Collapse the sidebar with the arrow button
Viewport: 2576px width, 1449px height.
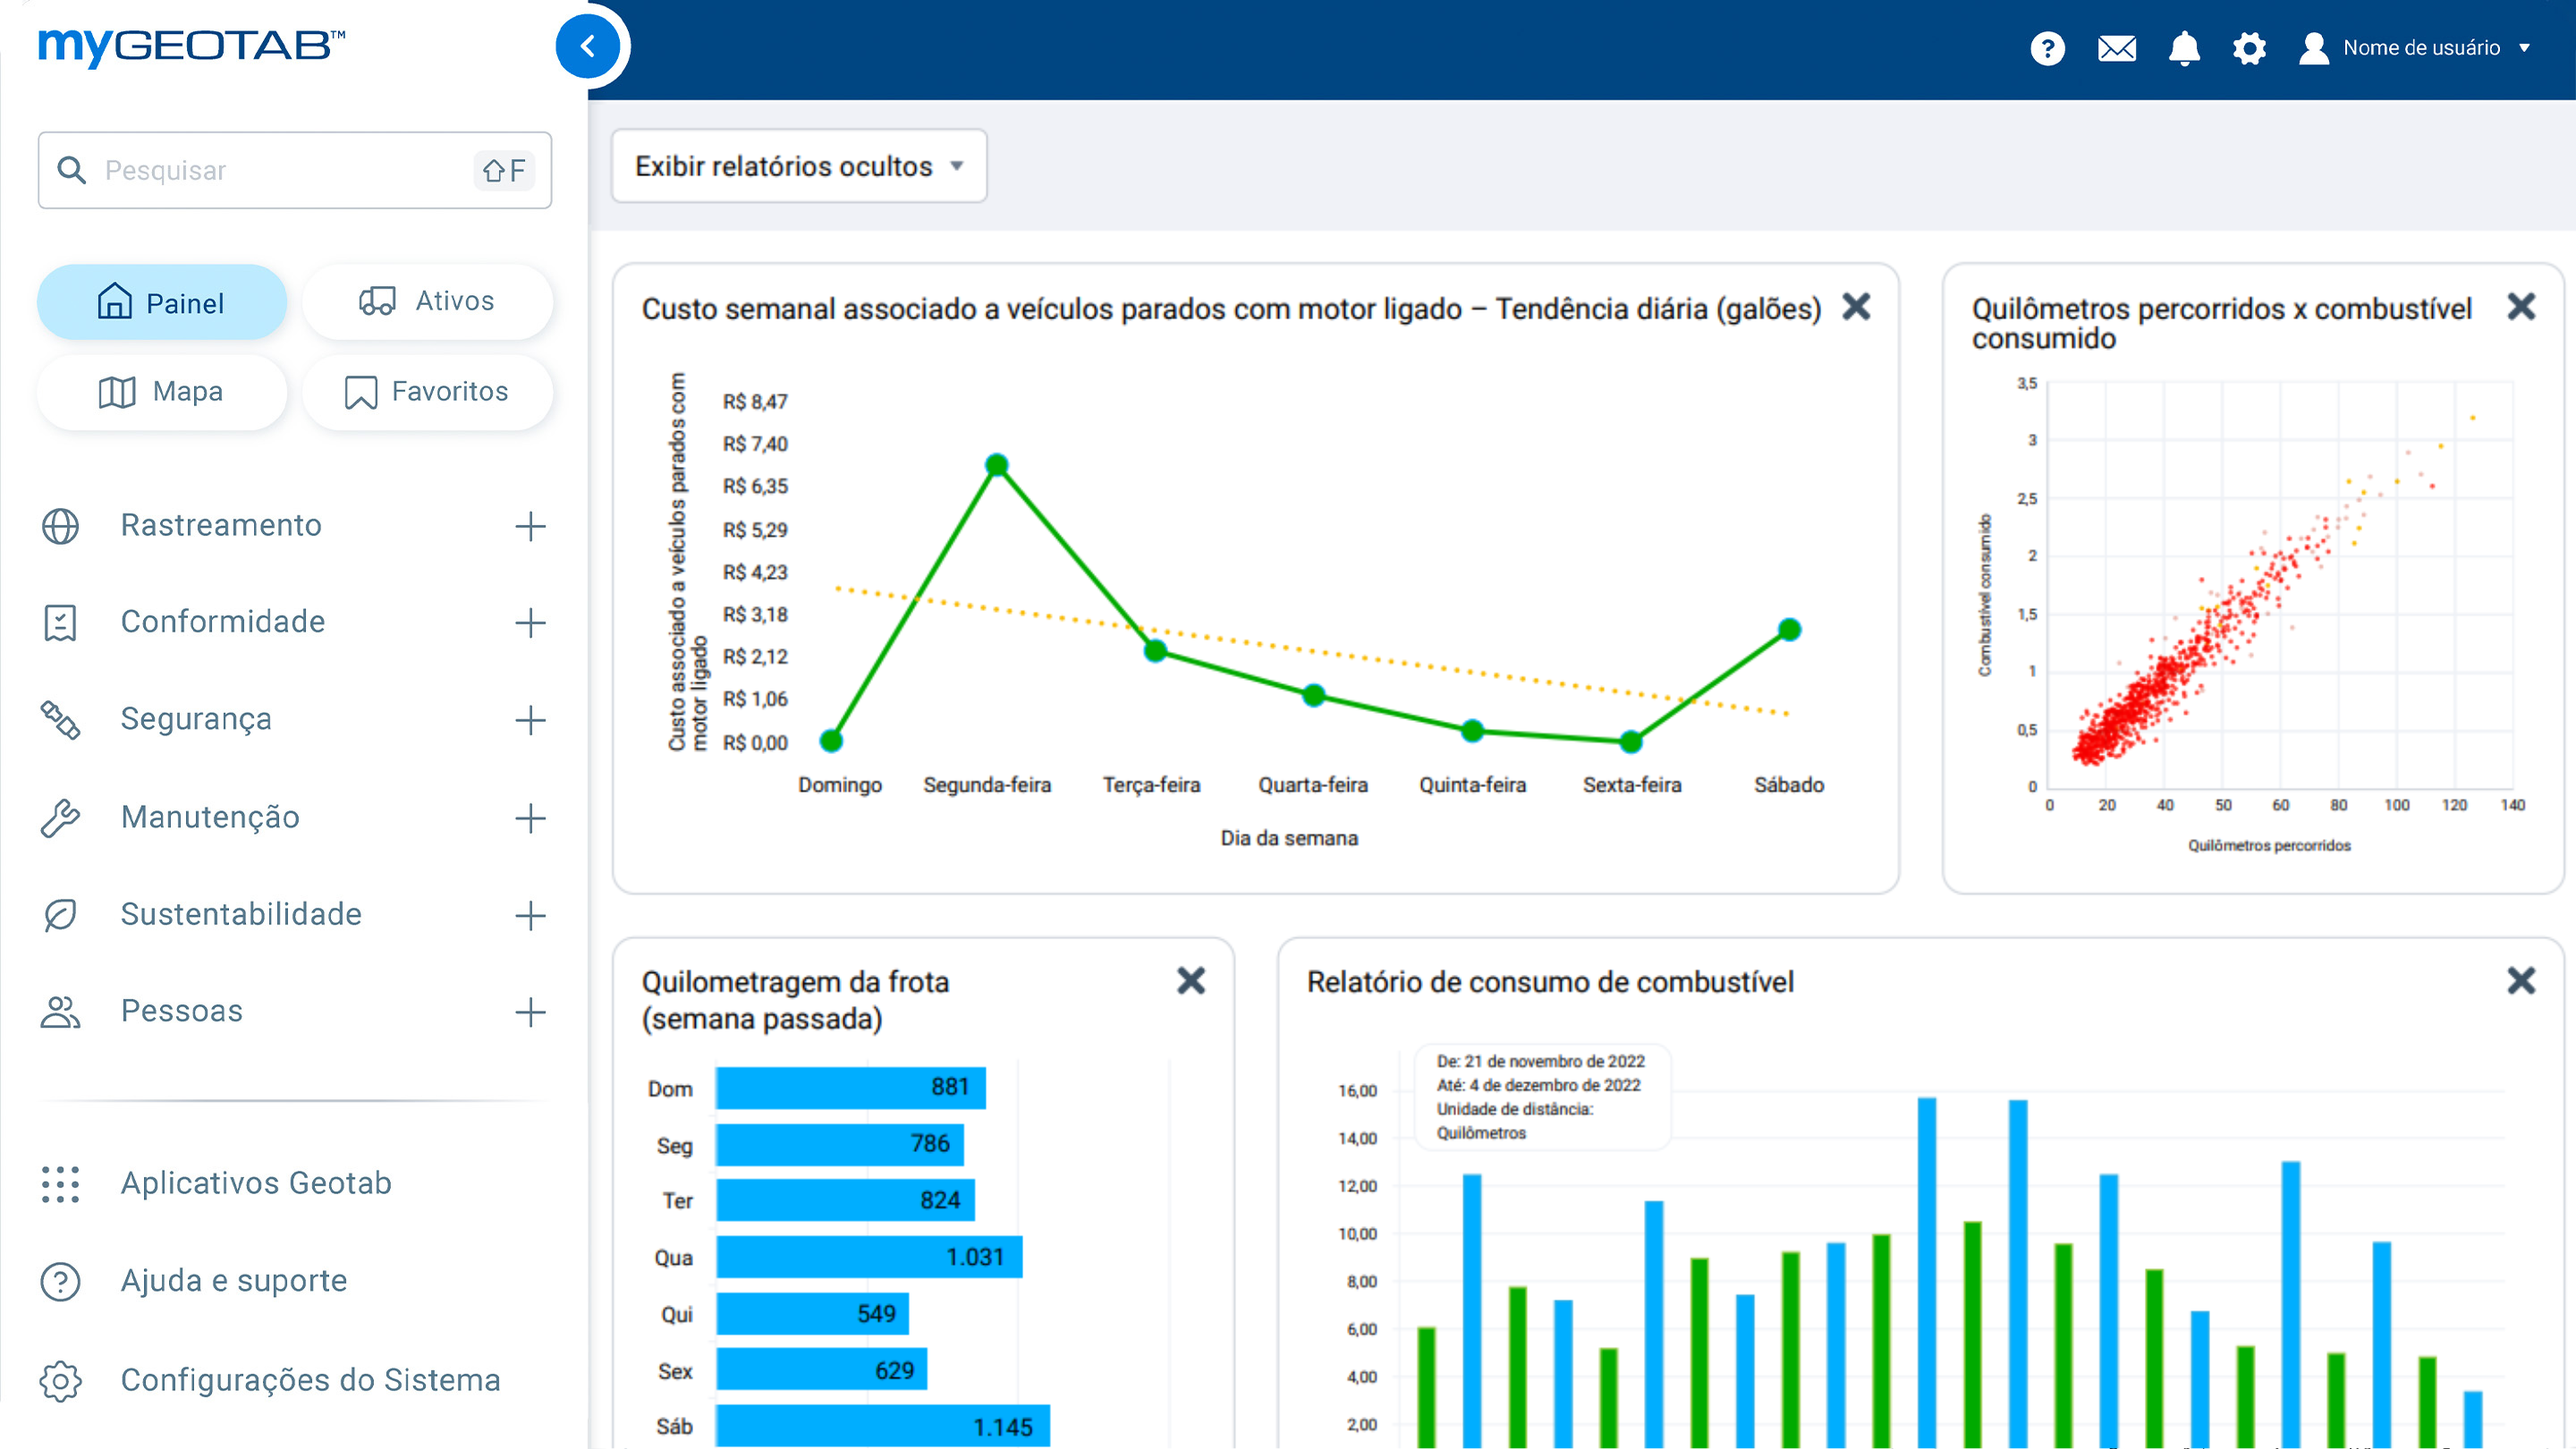(588, 46)
